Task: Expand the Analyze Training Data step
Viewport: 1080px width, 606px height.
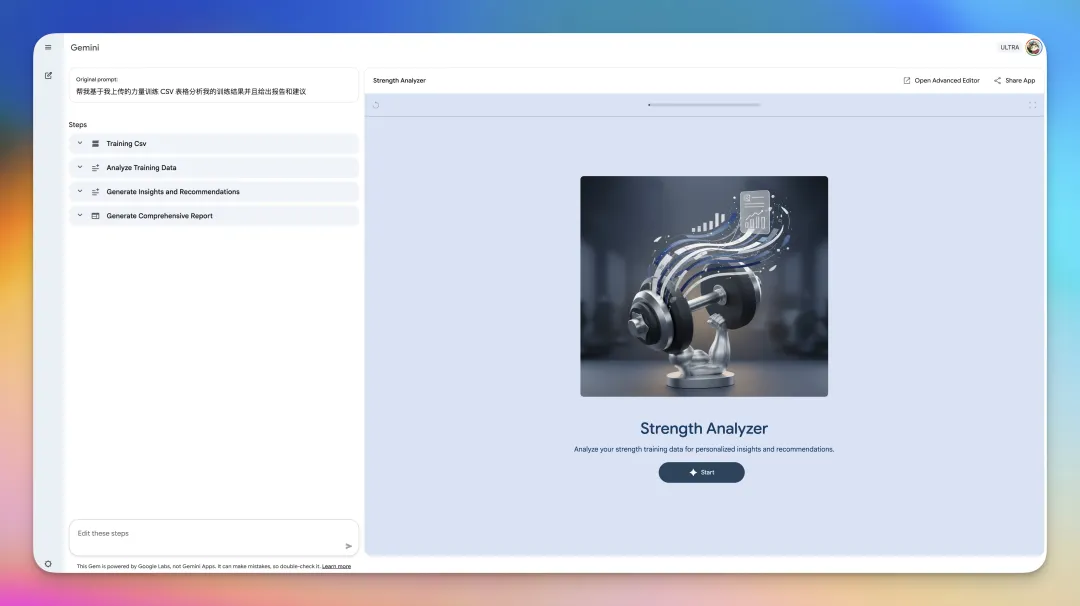Action: (x=80, y=167)
